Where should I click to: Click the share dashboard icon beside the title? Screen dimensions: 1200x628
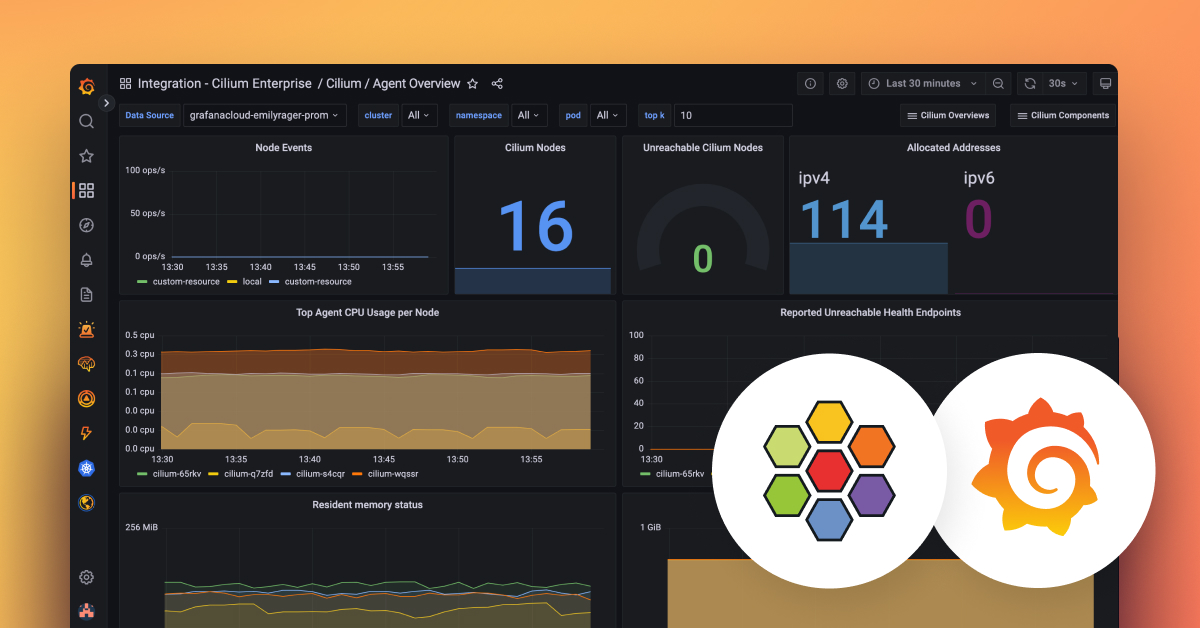coord(497,83)
